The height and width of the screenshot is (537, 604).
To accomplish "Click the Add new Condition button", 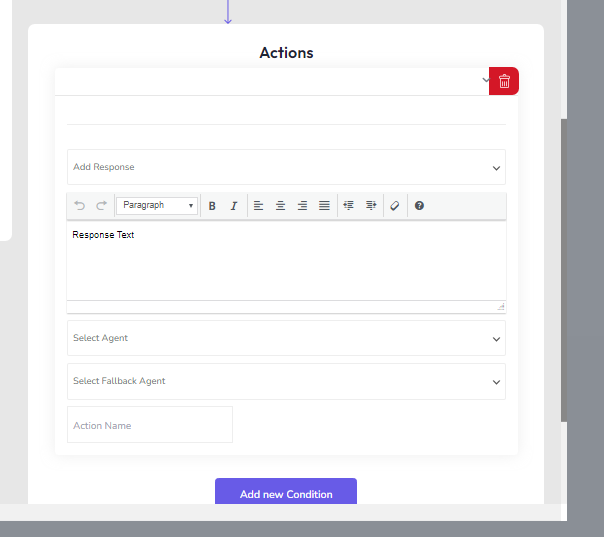I will click(286, 492).
